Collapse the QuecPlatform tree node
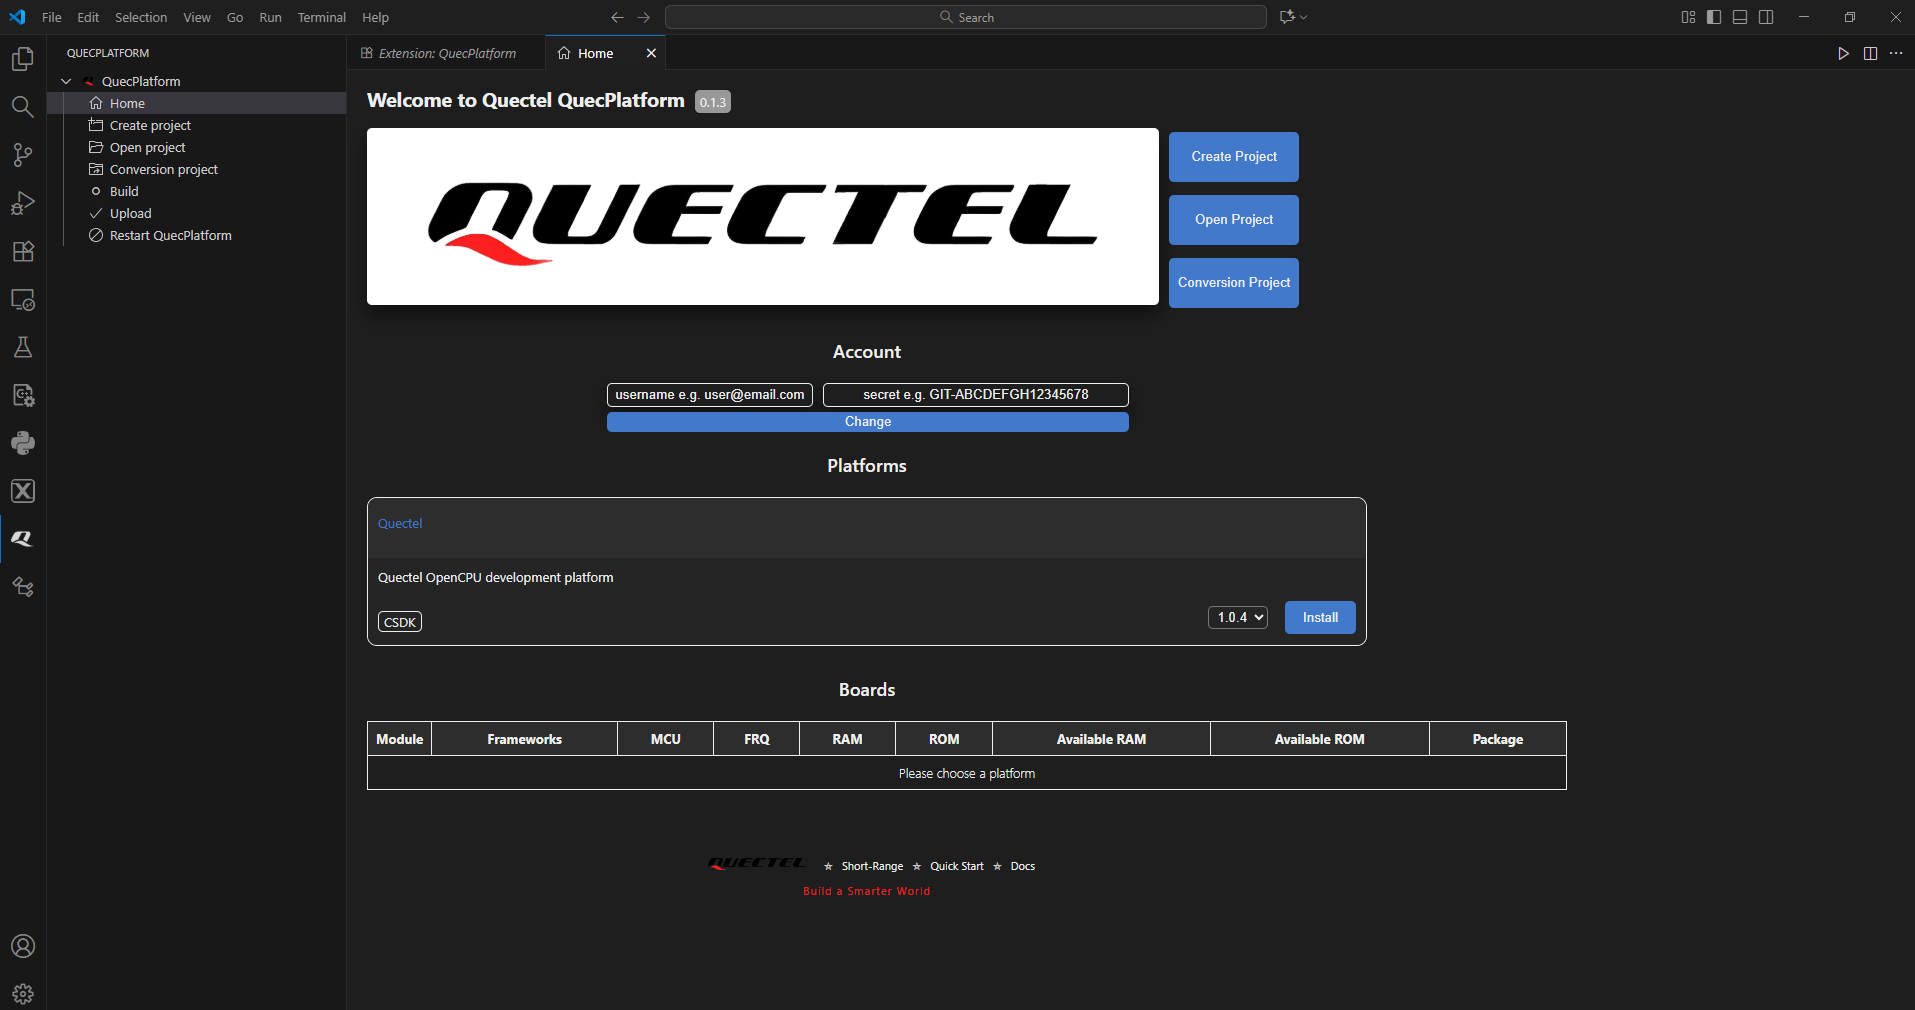 (66, 81)
